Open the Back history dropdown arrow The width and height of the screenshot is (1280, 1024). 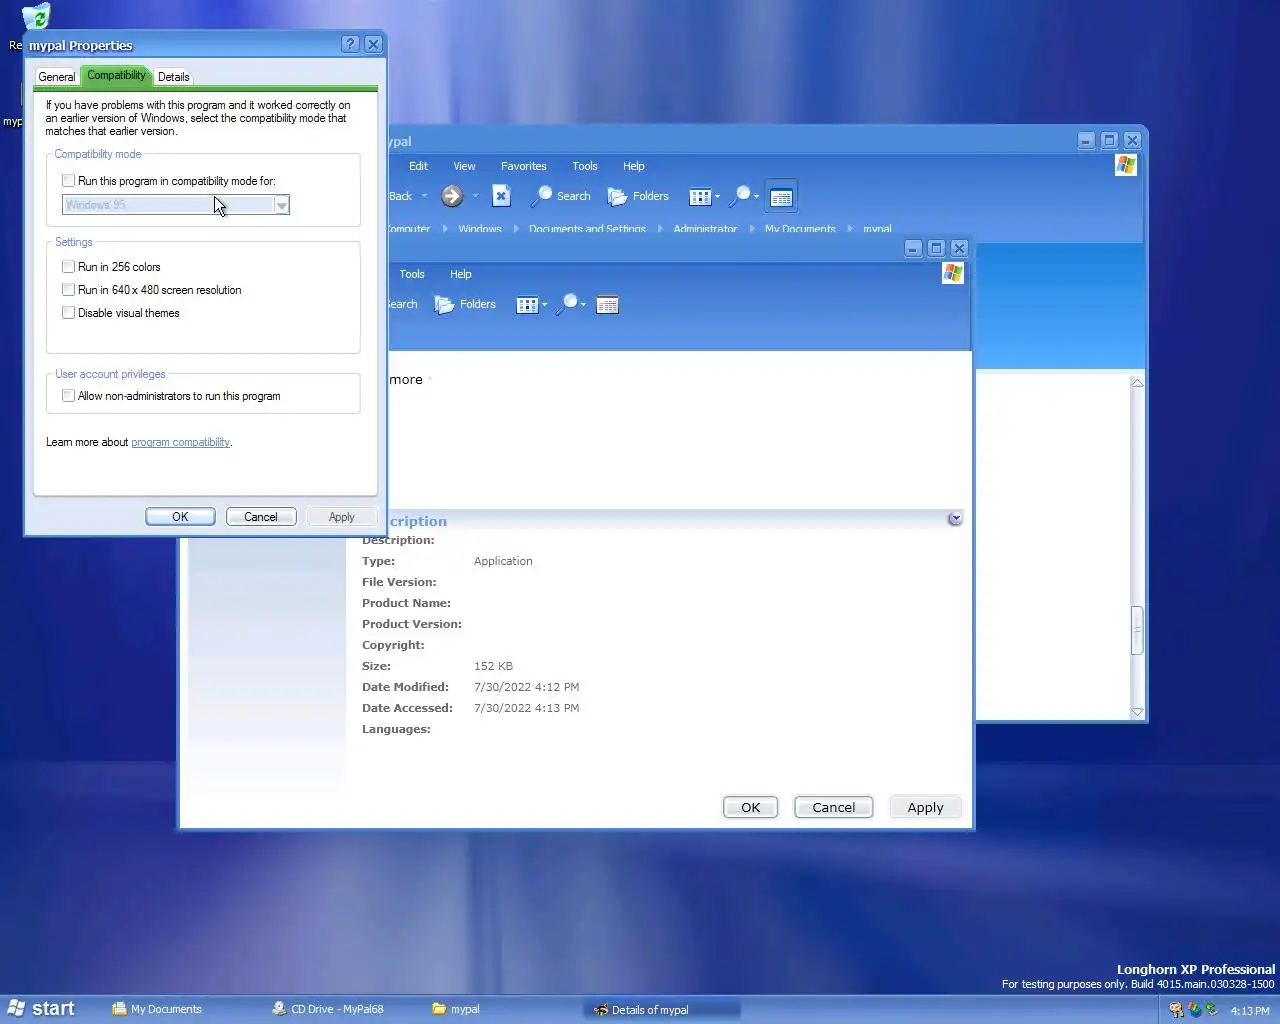[424, 196]
